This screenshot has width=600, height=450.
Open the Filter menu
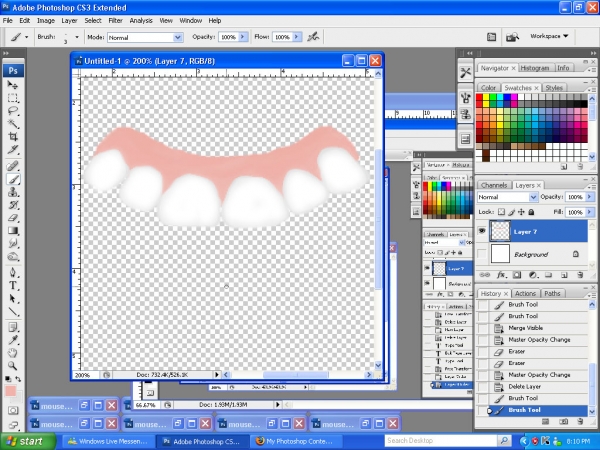115,20
